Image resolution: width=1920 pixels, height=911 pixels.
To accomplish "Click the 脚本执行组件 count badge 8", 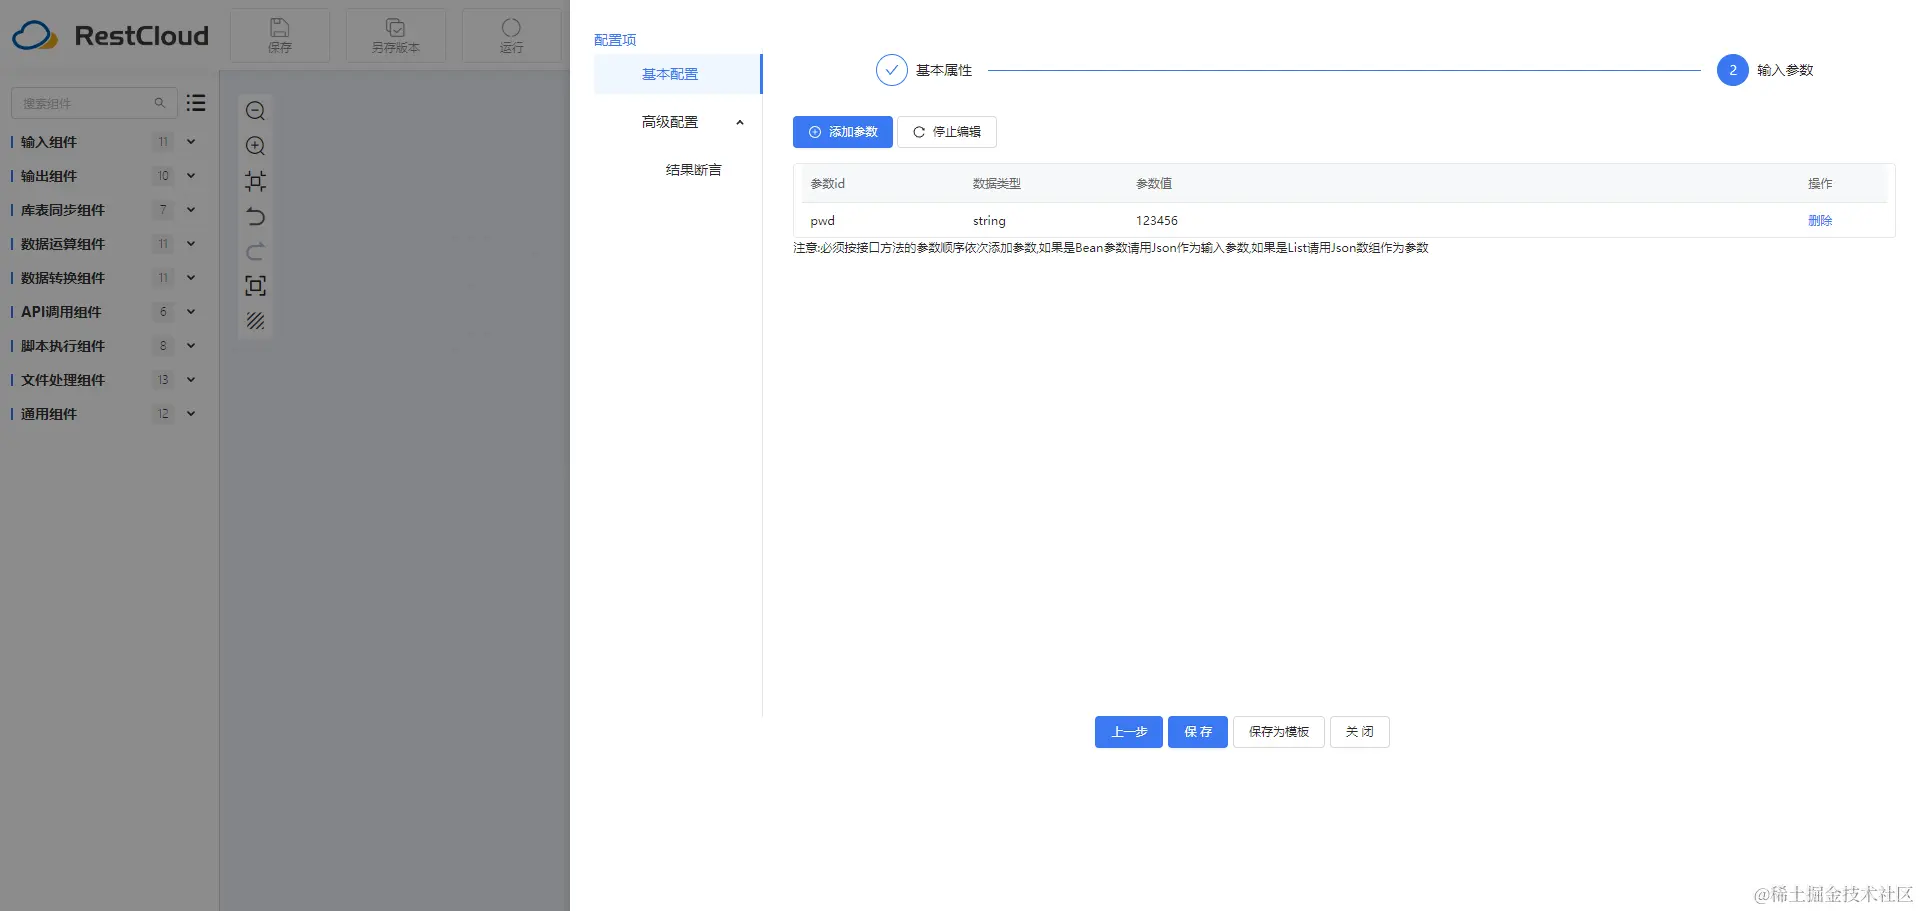I will [x=163, y=346].
